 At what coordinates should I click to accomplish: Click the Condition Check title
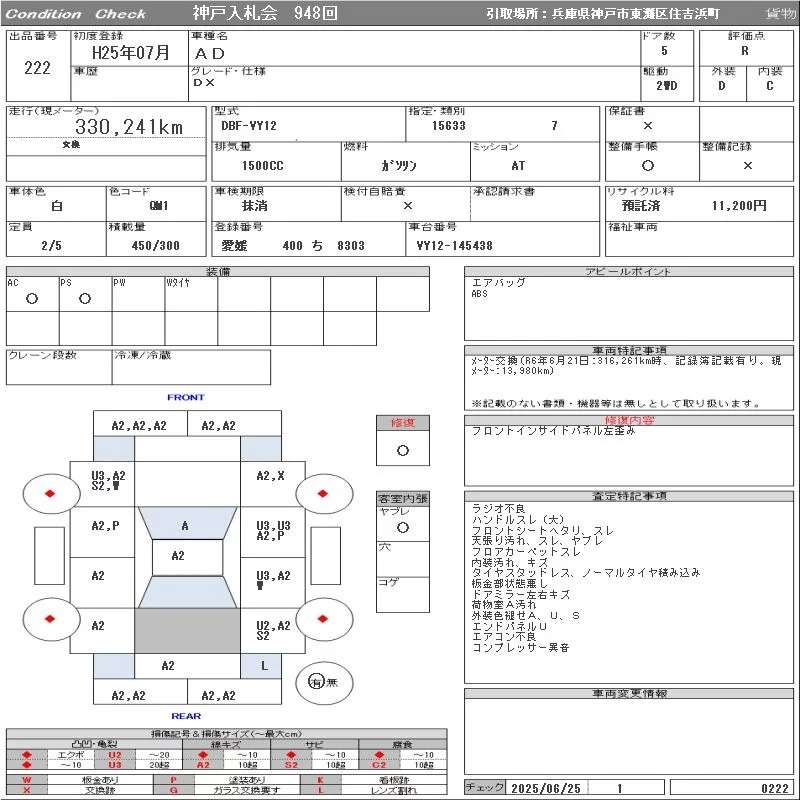[x=76, y=14]
